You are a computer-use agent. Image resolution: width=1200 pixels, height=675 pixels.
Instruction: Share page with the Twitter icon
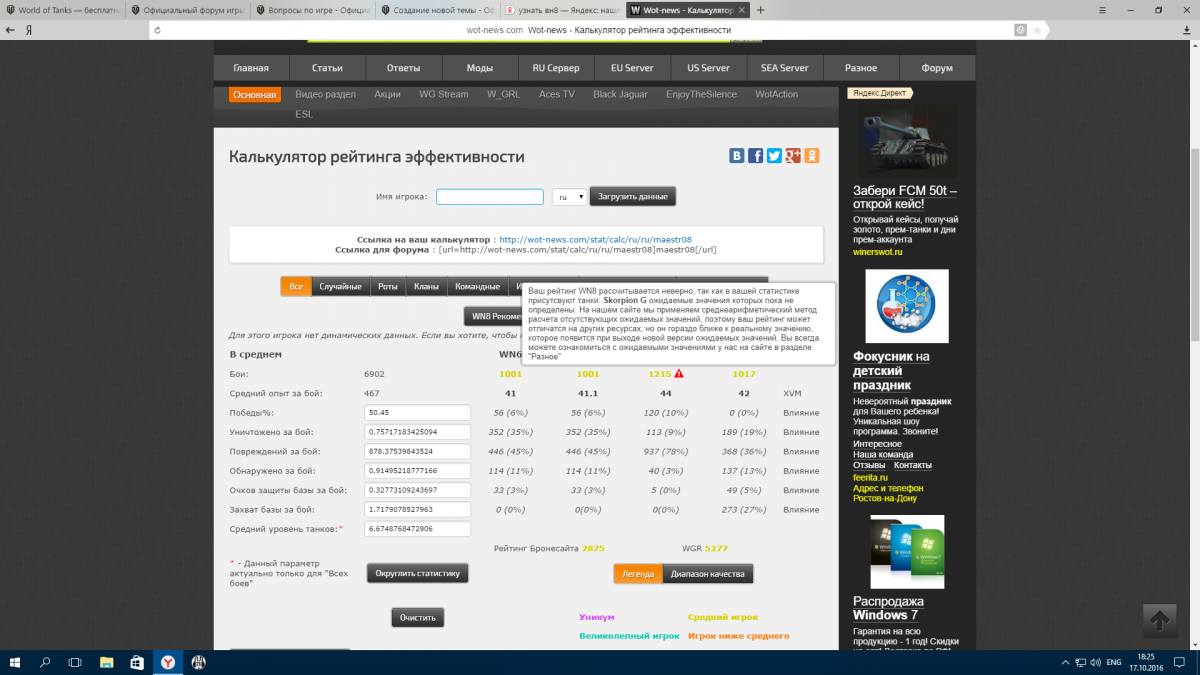click(774, 155)
